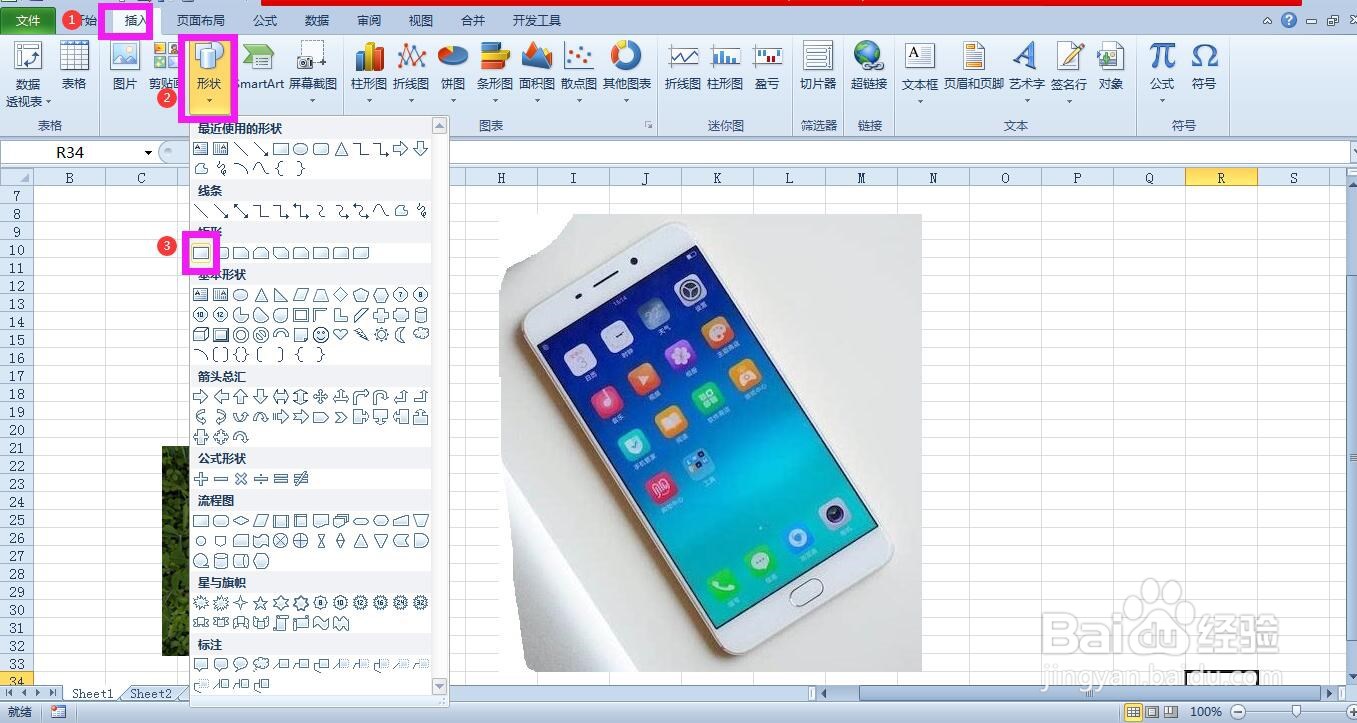Click the shapes gallery scroll-down arrow
Screen dimensions: 1357x723
pos(439,686)
